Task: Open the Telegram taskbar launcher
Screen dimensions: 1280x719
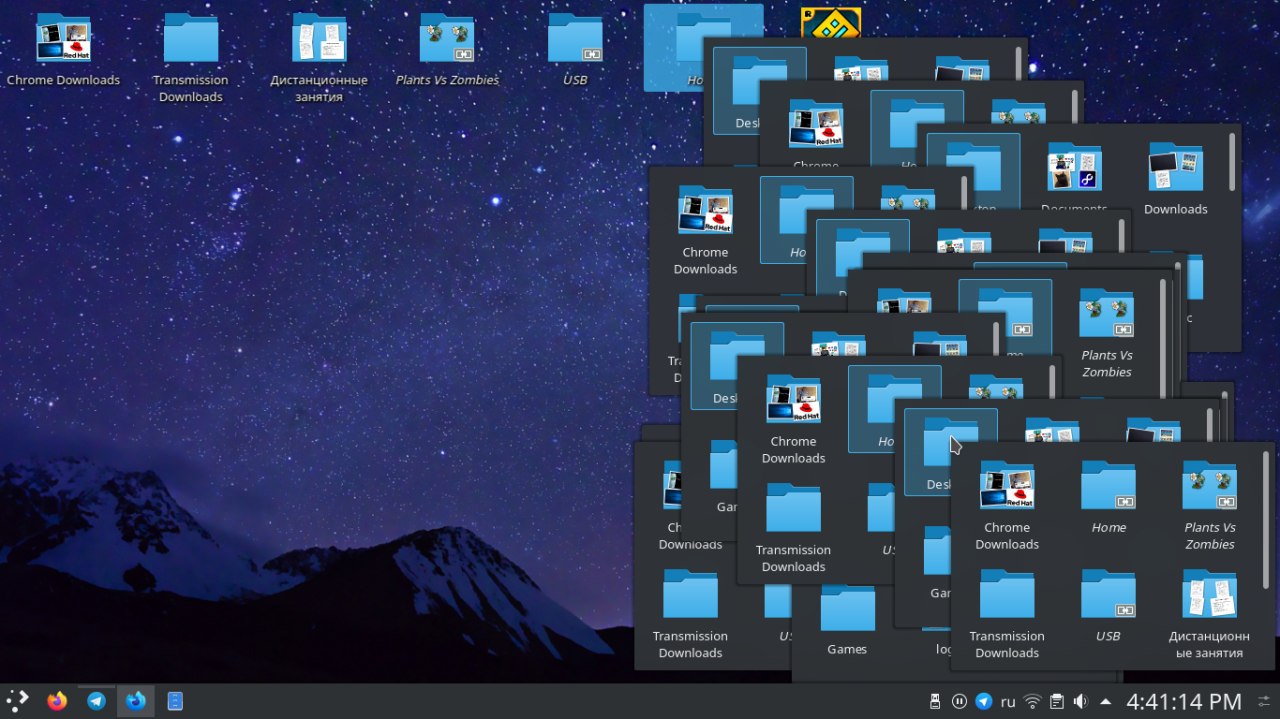Action: [x=96, y=701]
